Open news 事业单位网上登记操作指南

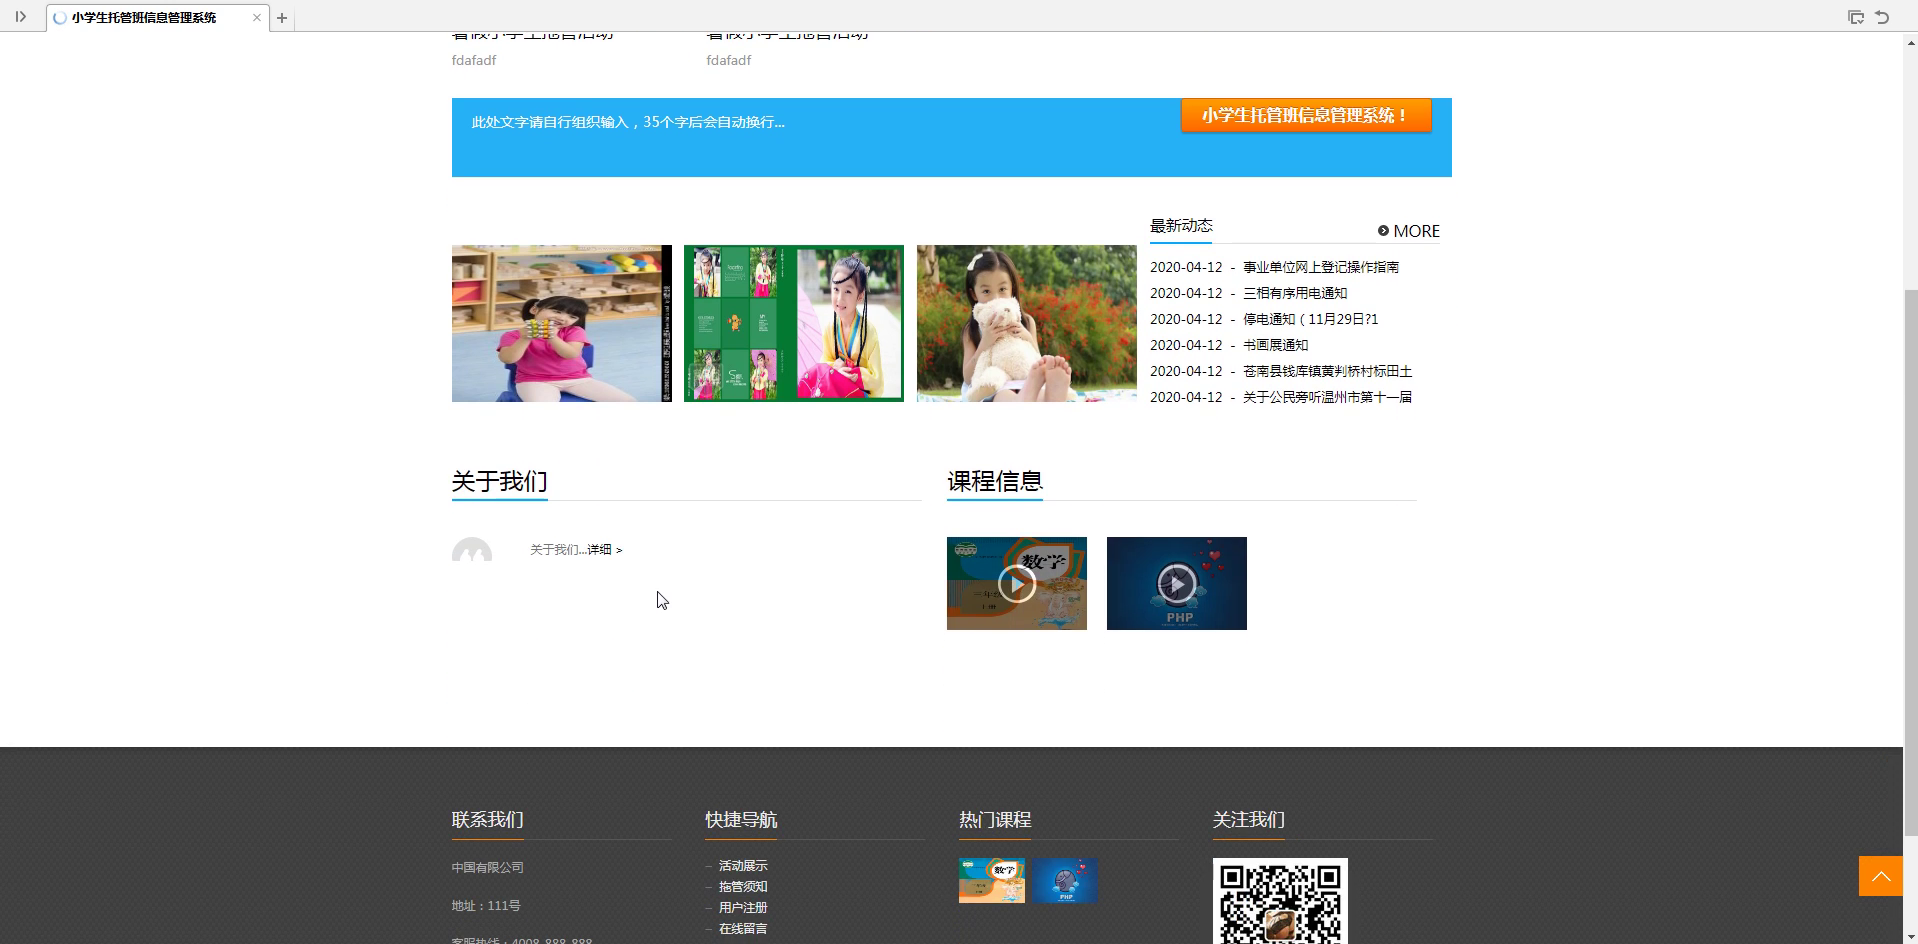pyautogui.click(x=1320, y=267)
